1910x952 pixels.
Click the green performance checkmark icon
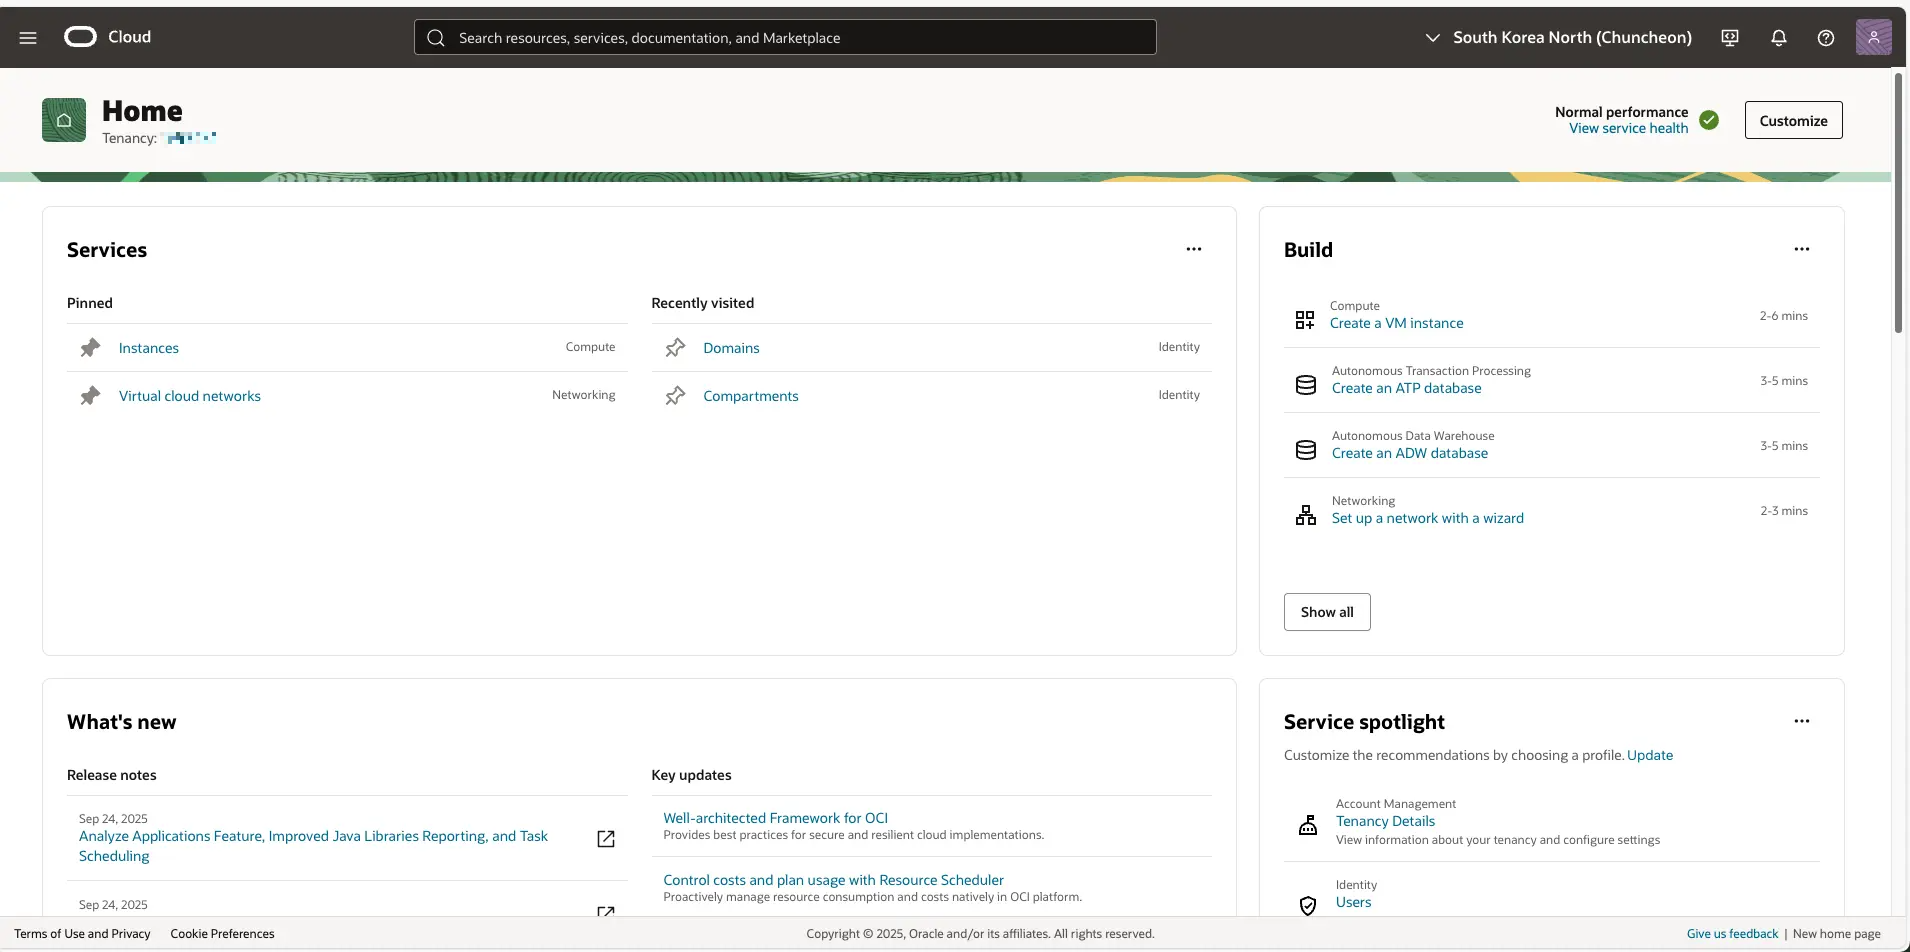pos(1709,120)
